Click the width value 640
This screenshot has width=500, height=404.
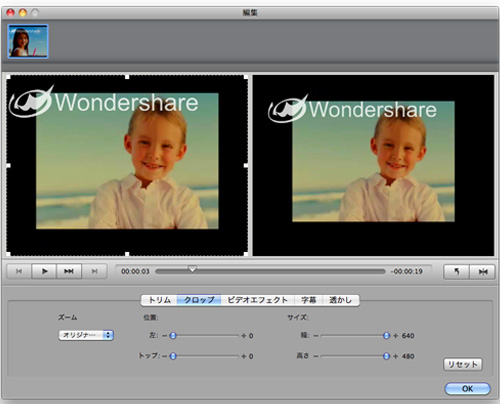tap(408, 336)
